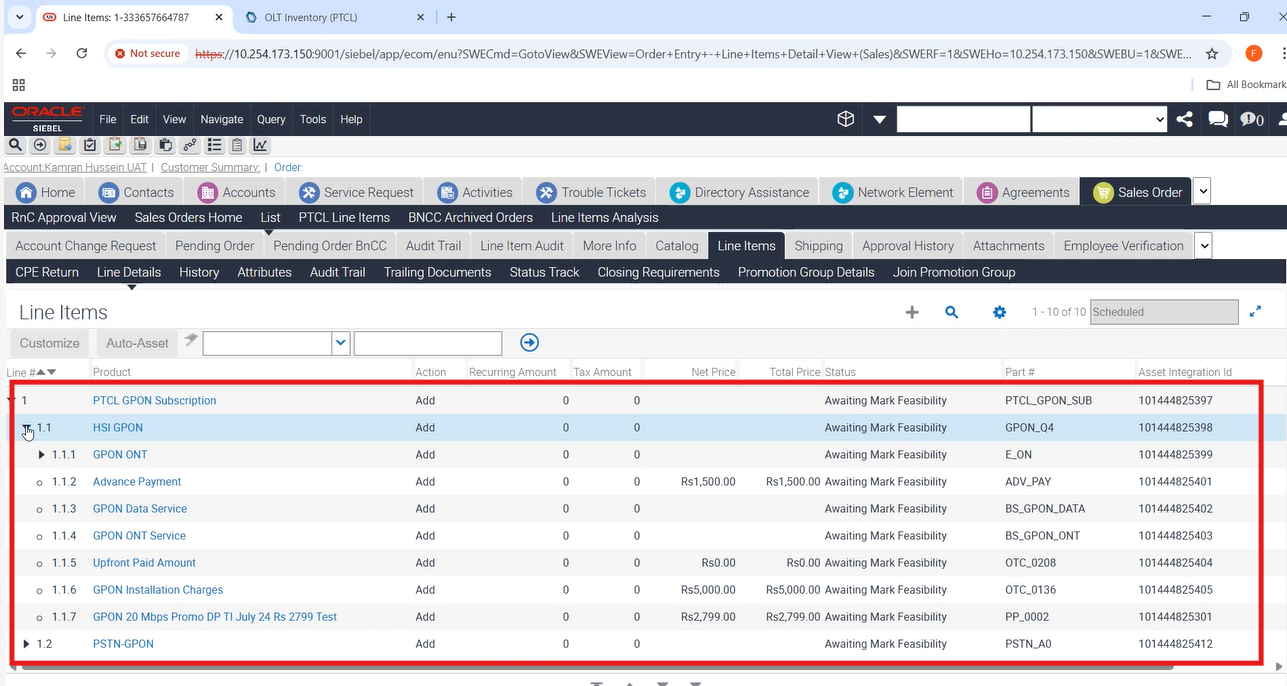Switch to the Approval History tab

[x=907, y=245]
